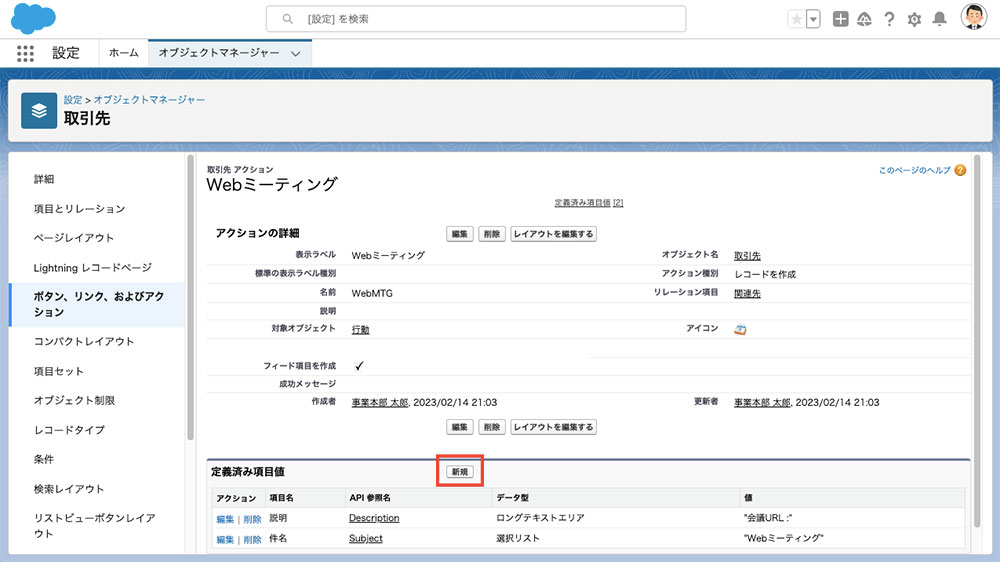Click the 設定 breadcrumb link
This screenshot has height=562, width=1000.
73,100
